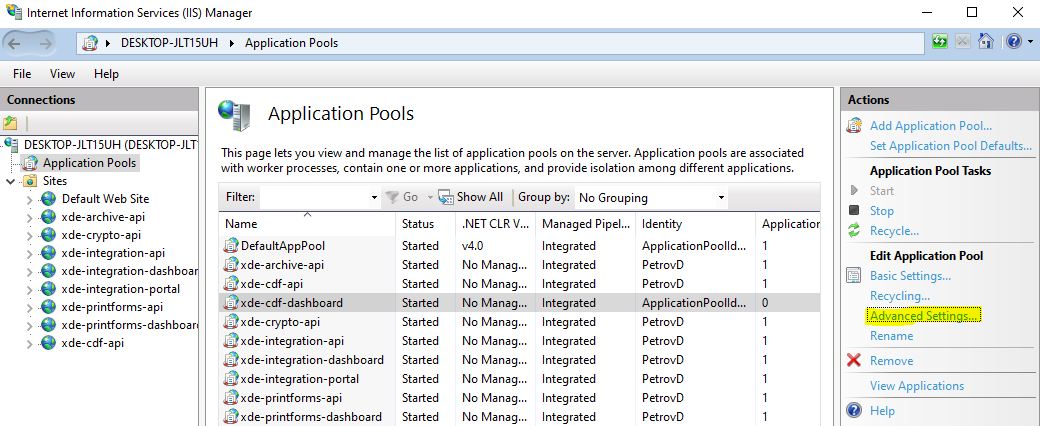Click Set Application Pool Defaults link
1040x426 pixels.
click(x=951, y=145)
